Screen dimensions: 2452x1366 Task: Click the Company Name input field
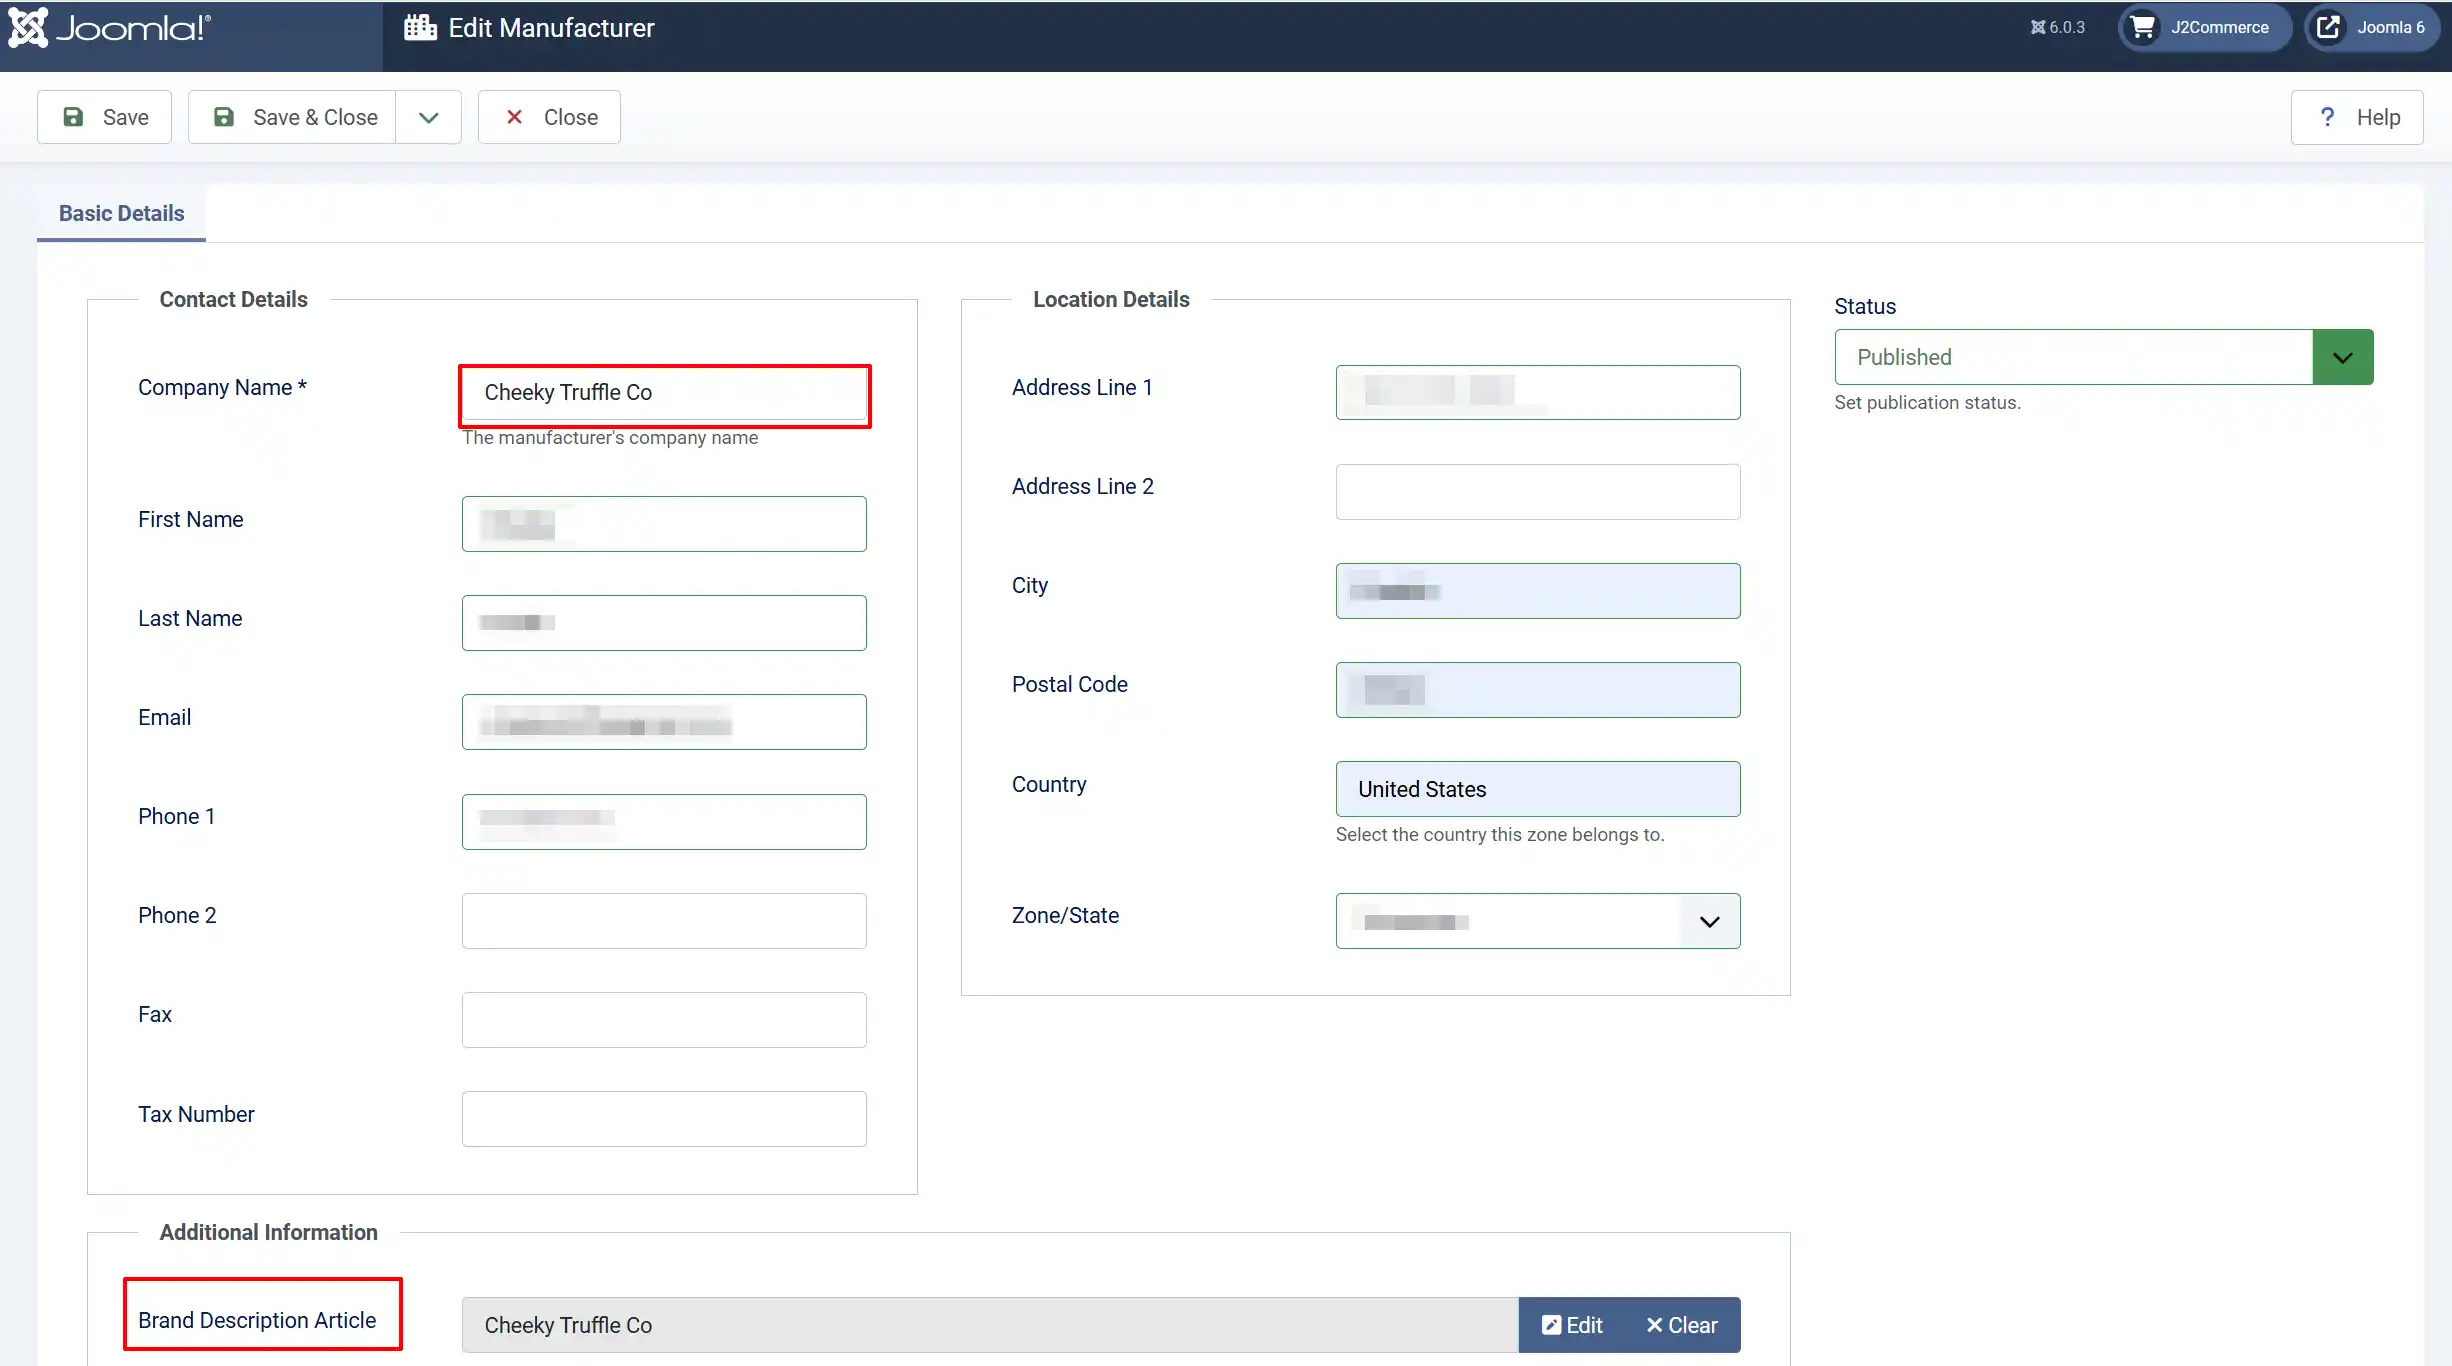(x=664, y=392)
